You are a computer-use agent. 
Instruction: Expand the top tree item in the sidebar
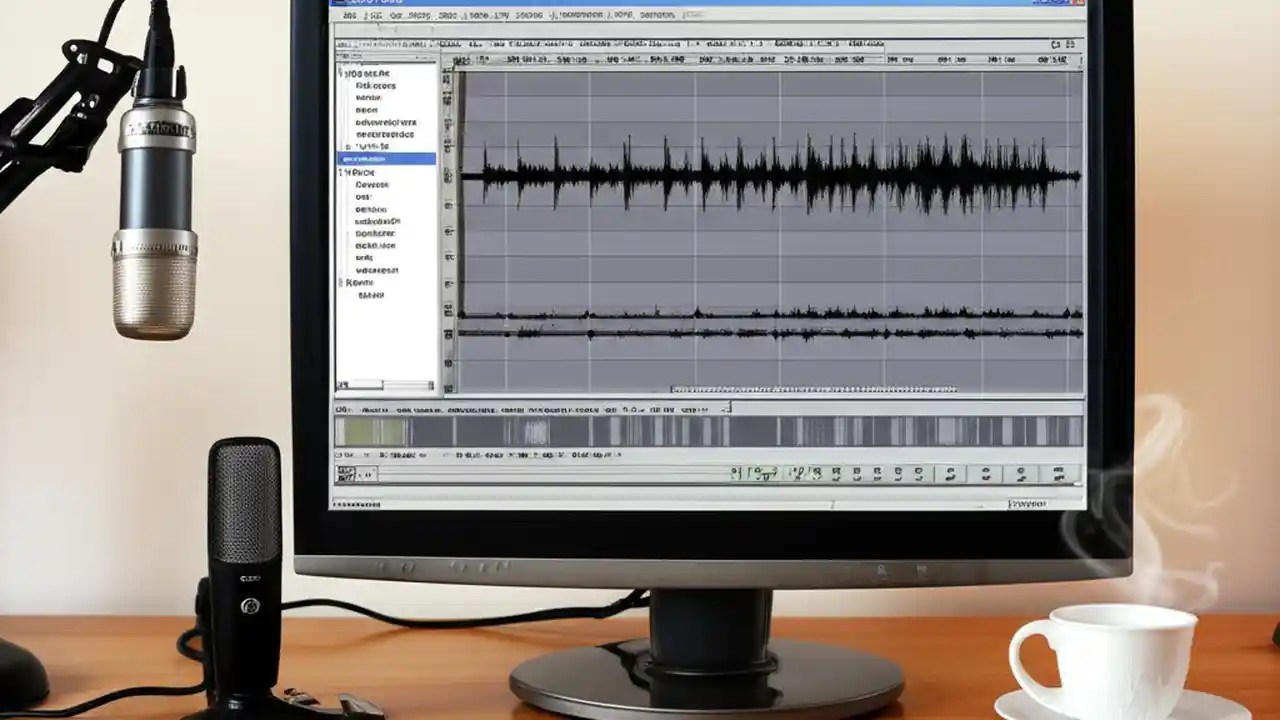(343, 72)
